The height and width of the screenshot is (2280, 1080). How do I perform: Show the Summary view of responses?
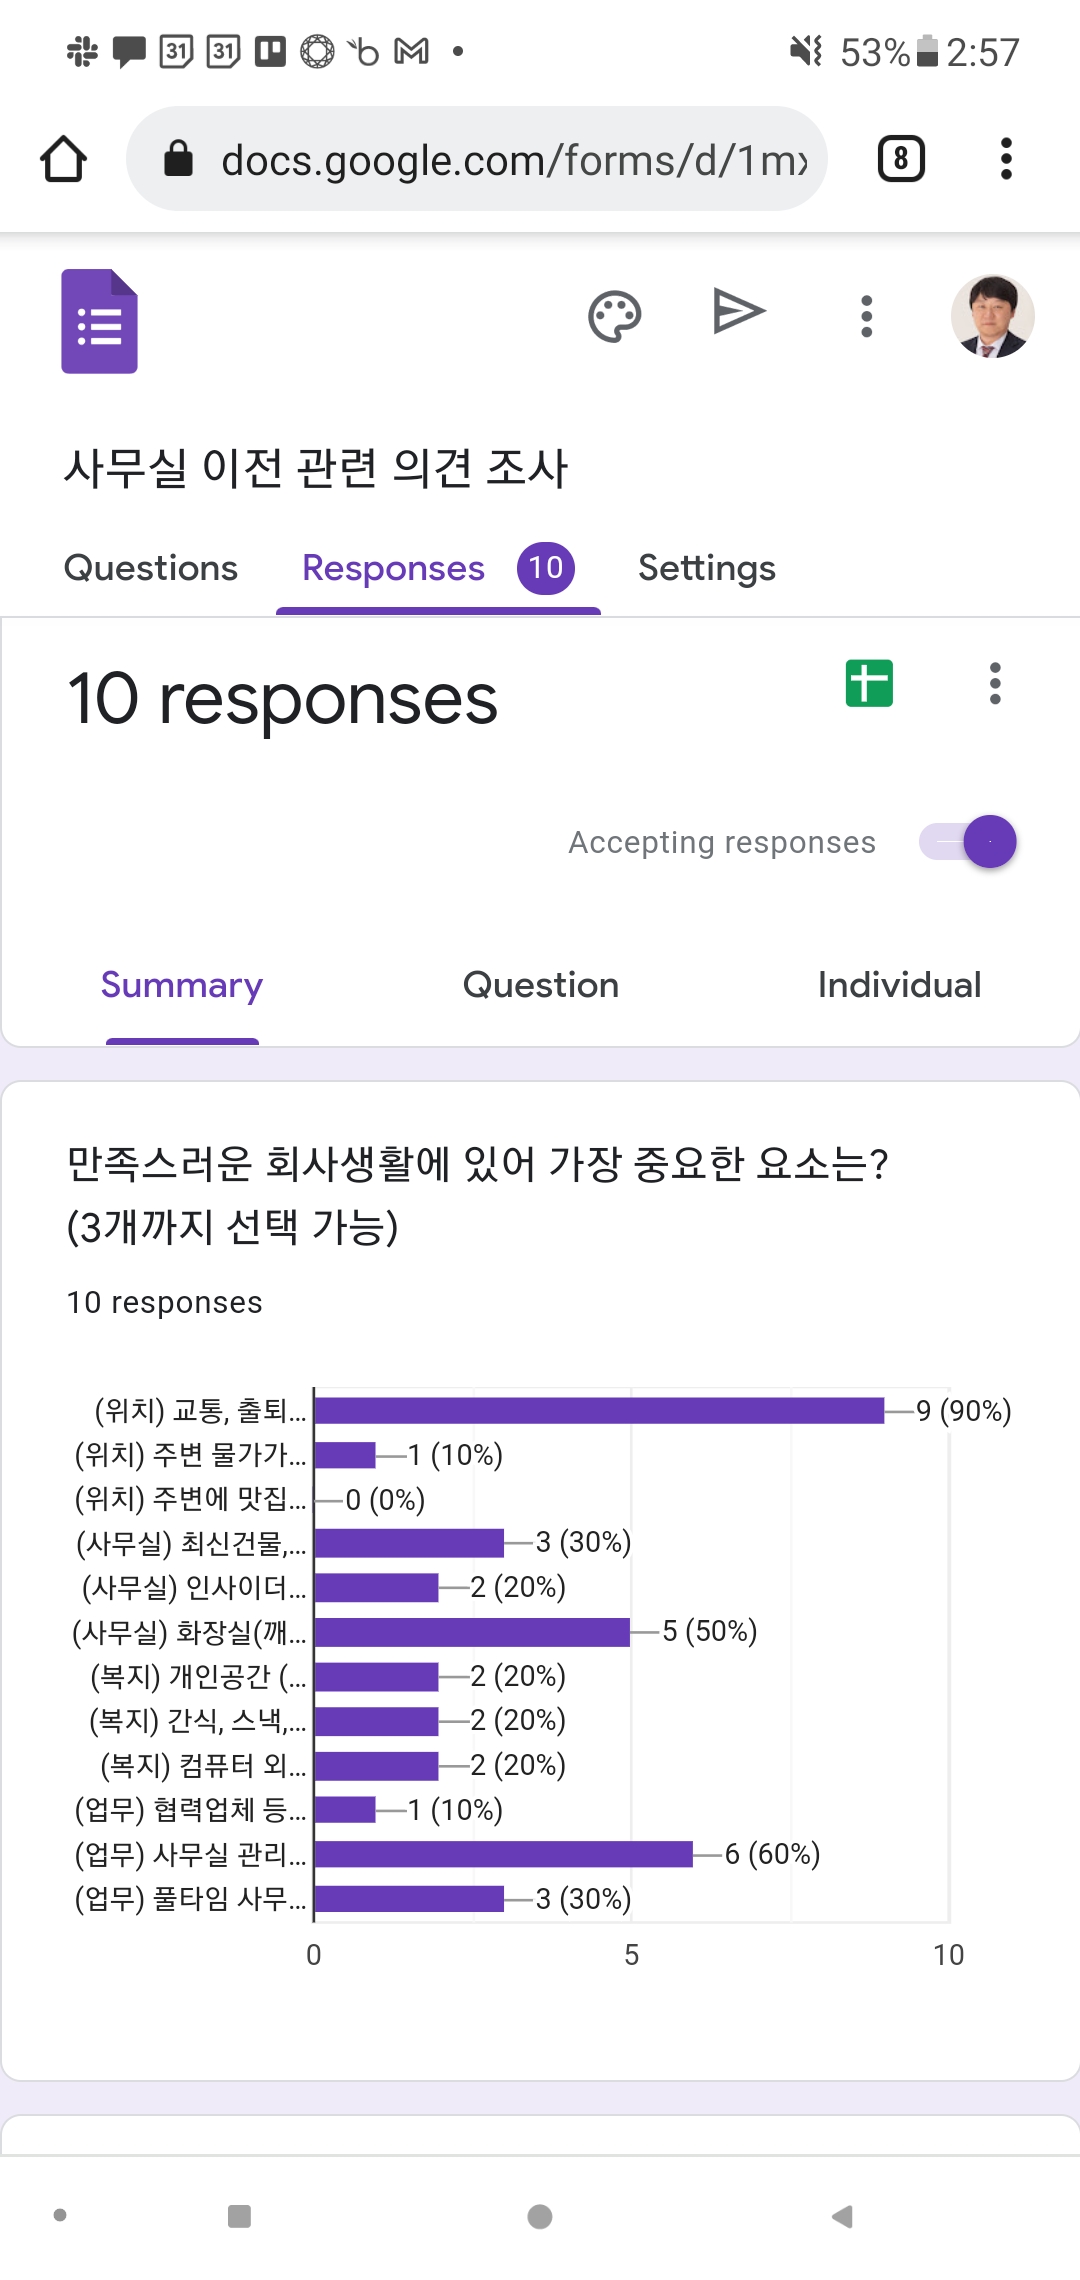tap(182, 985)
